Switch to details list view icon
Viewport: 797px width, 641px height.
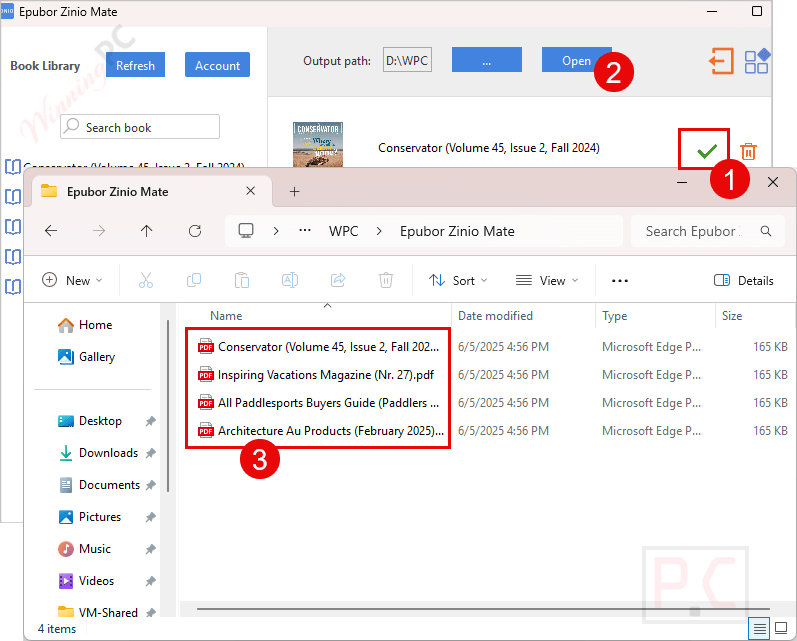pyautogui.click(x=759, y=629)
